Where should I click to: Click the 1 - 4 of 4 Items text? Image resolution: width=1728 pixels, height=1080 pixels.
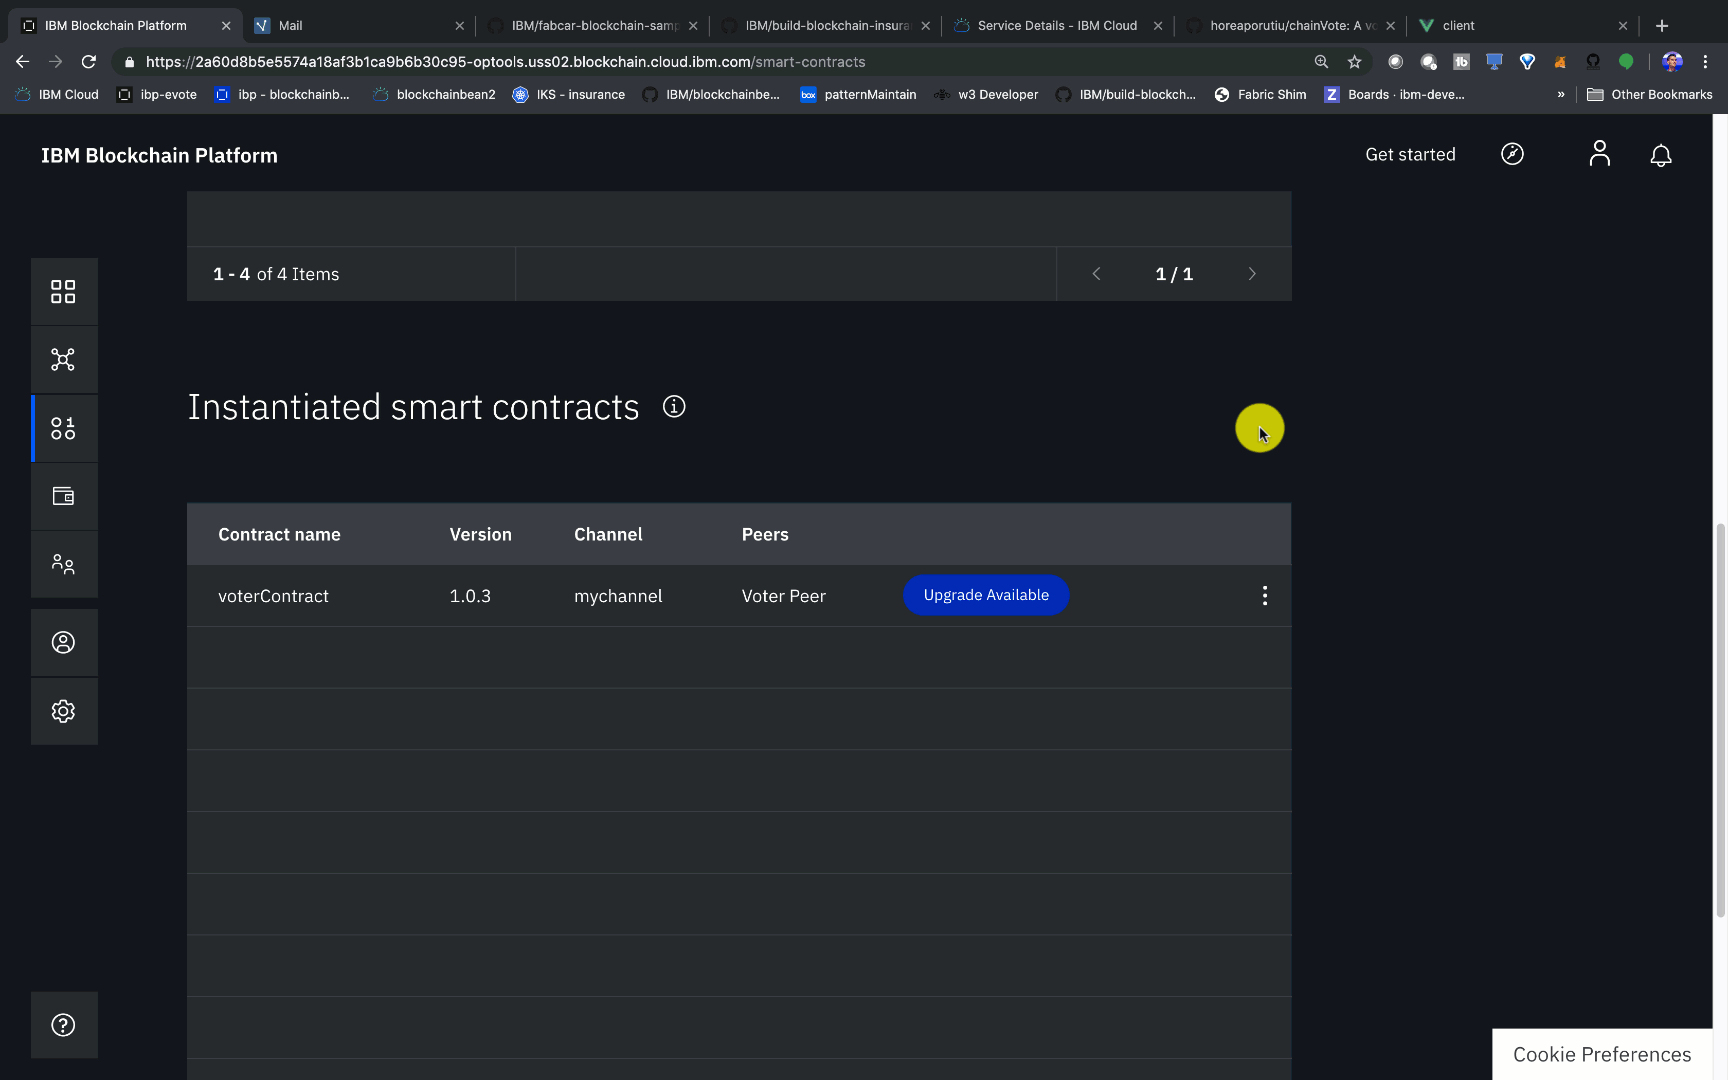coord(276,274)
